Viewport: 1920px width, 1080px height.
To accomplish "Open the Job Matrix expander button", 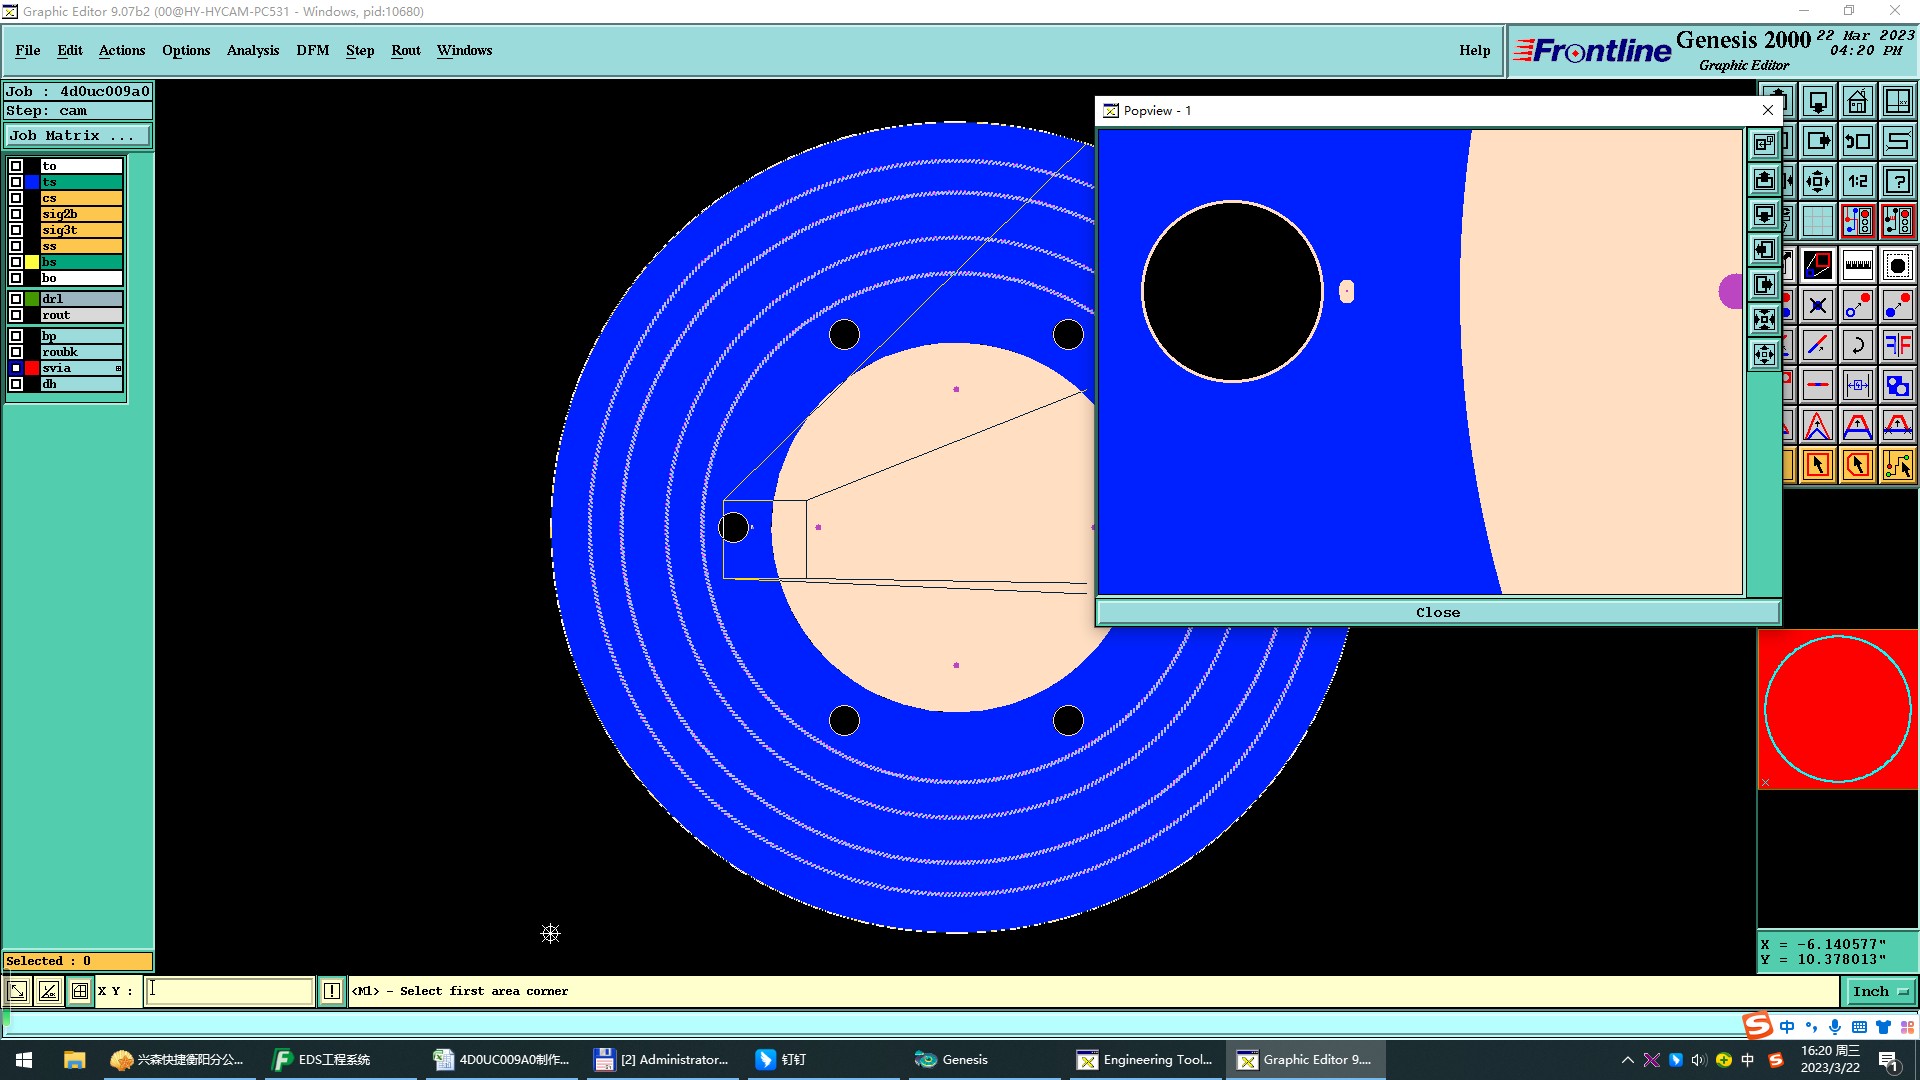I will (x=77, y=136).
